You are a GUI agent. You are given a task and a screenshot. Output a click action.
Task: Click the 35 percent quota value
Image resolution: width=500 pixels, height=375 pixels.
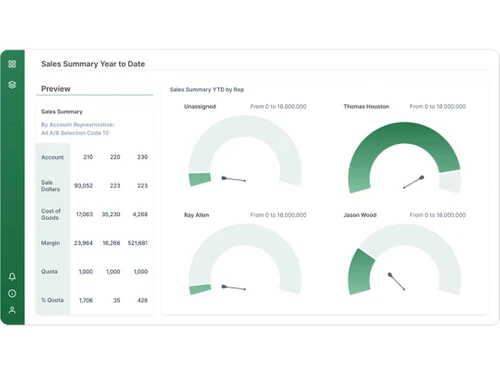tap(117, 300)
